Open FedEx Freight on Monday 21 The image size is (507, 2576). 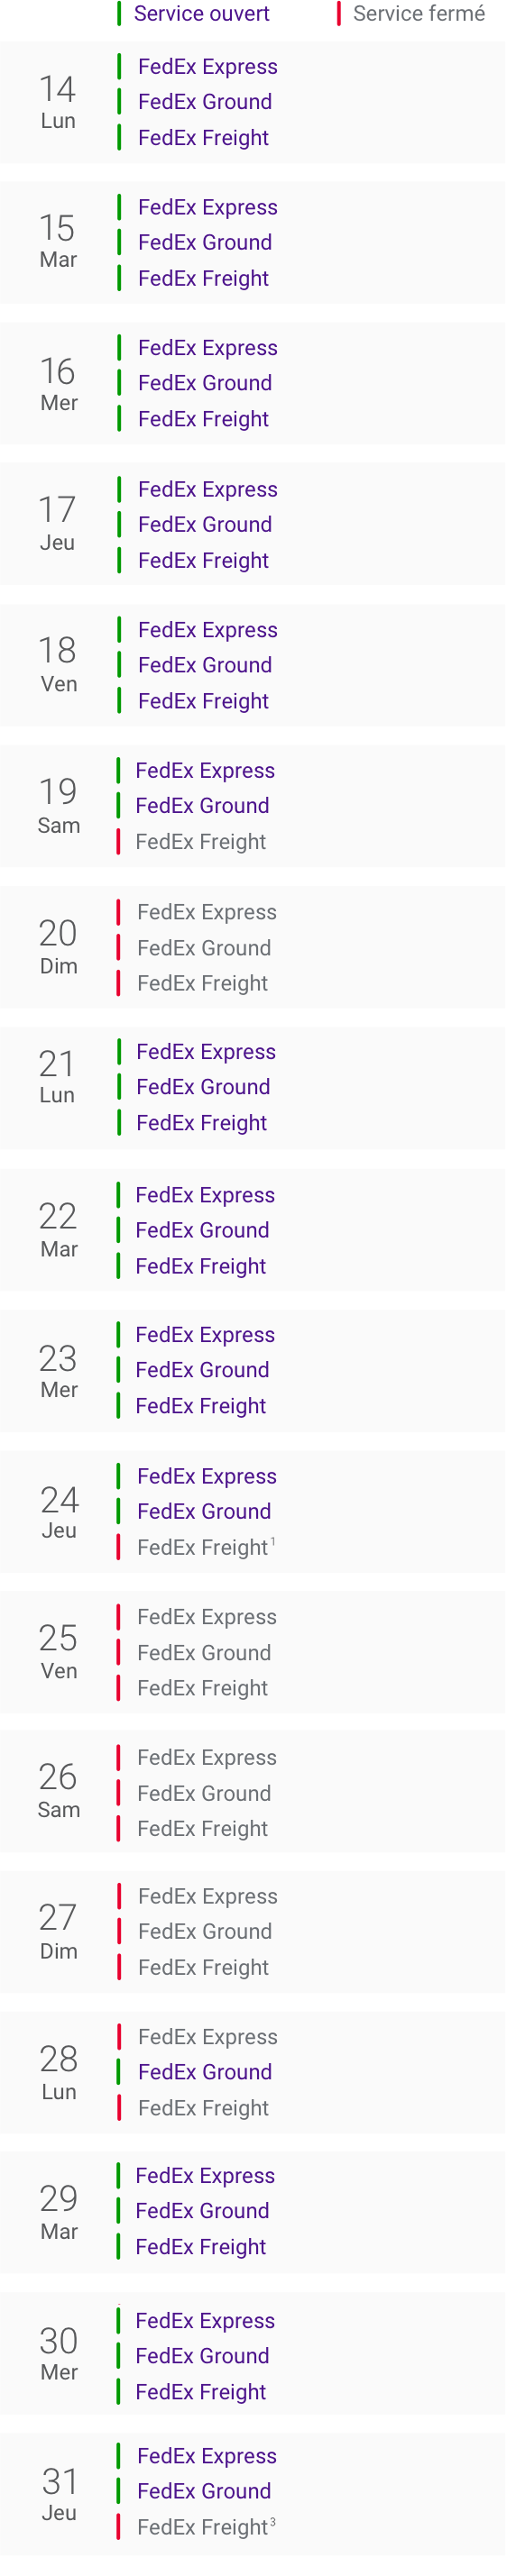202,1123
